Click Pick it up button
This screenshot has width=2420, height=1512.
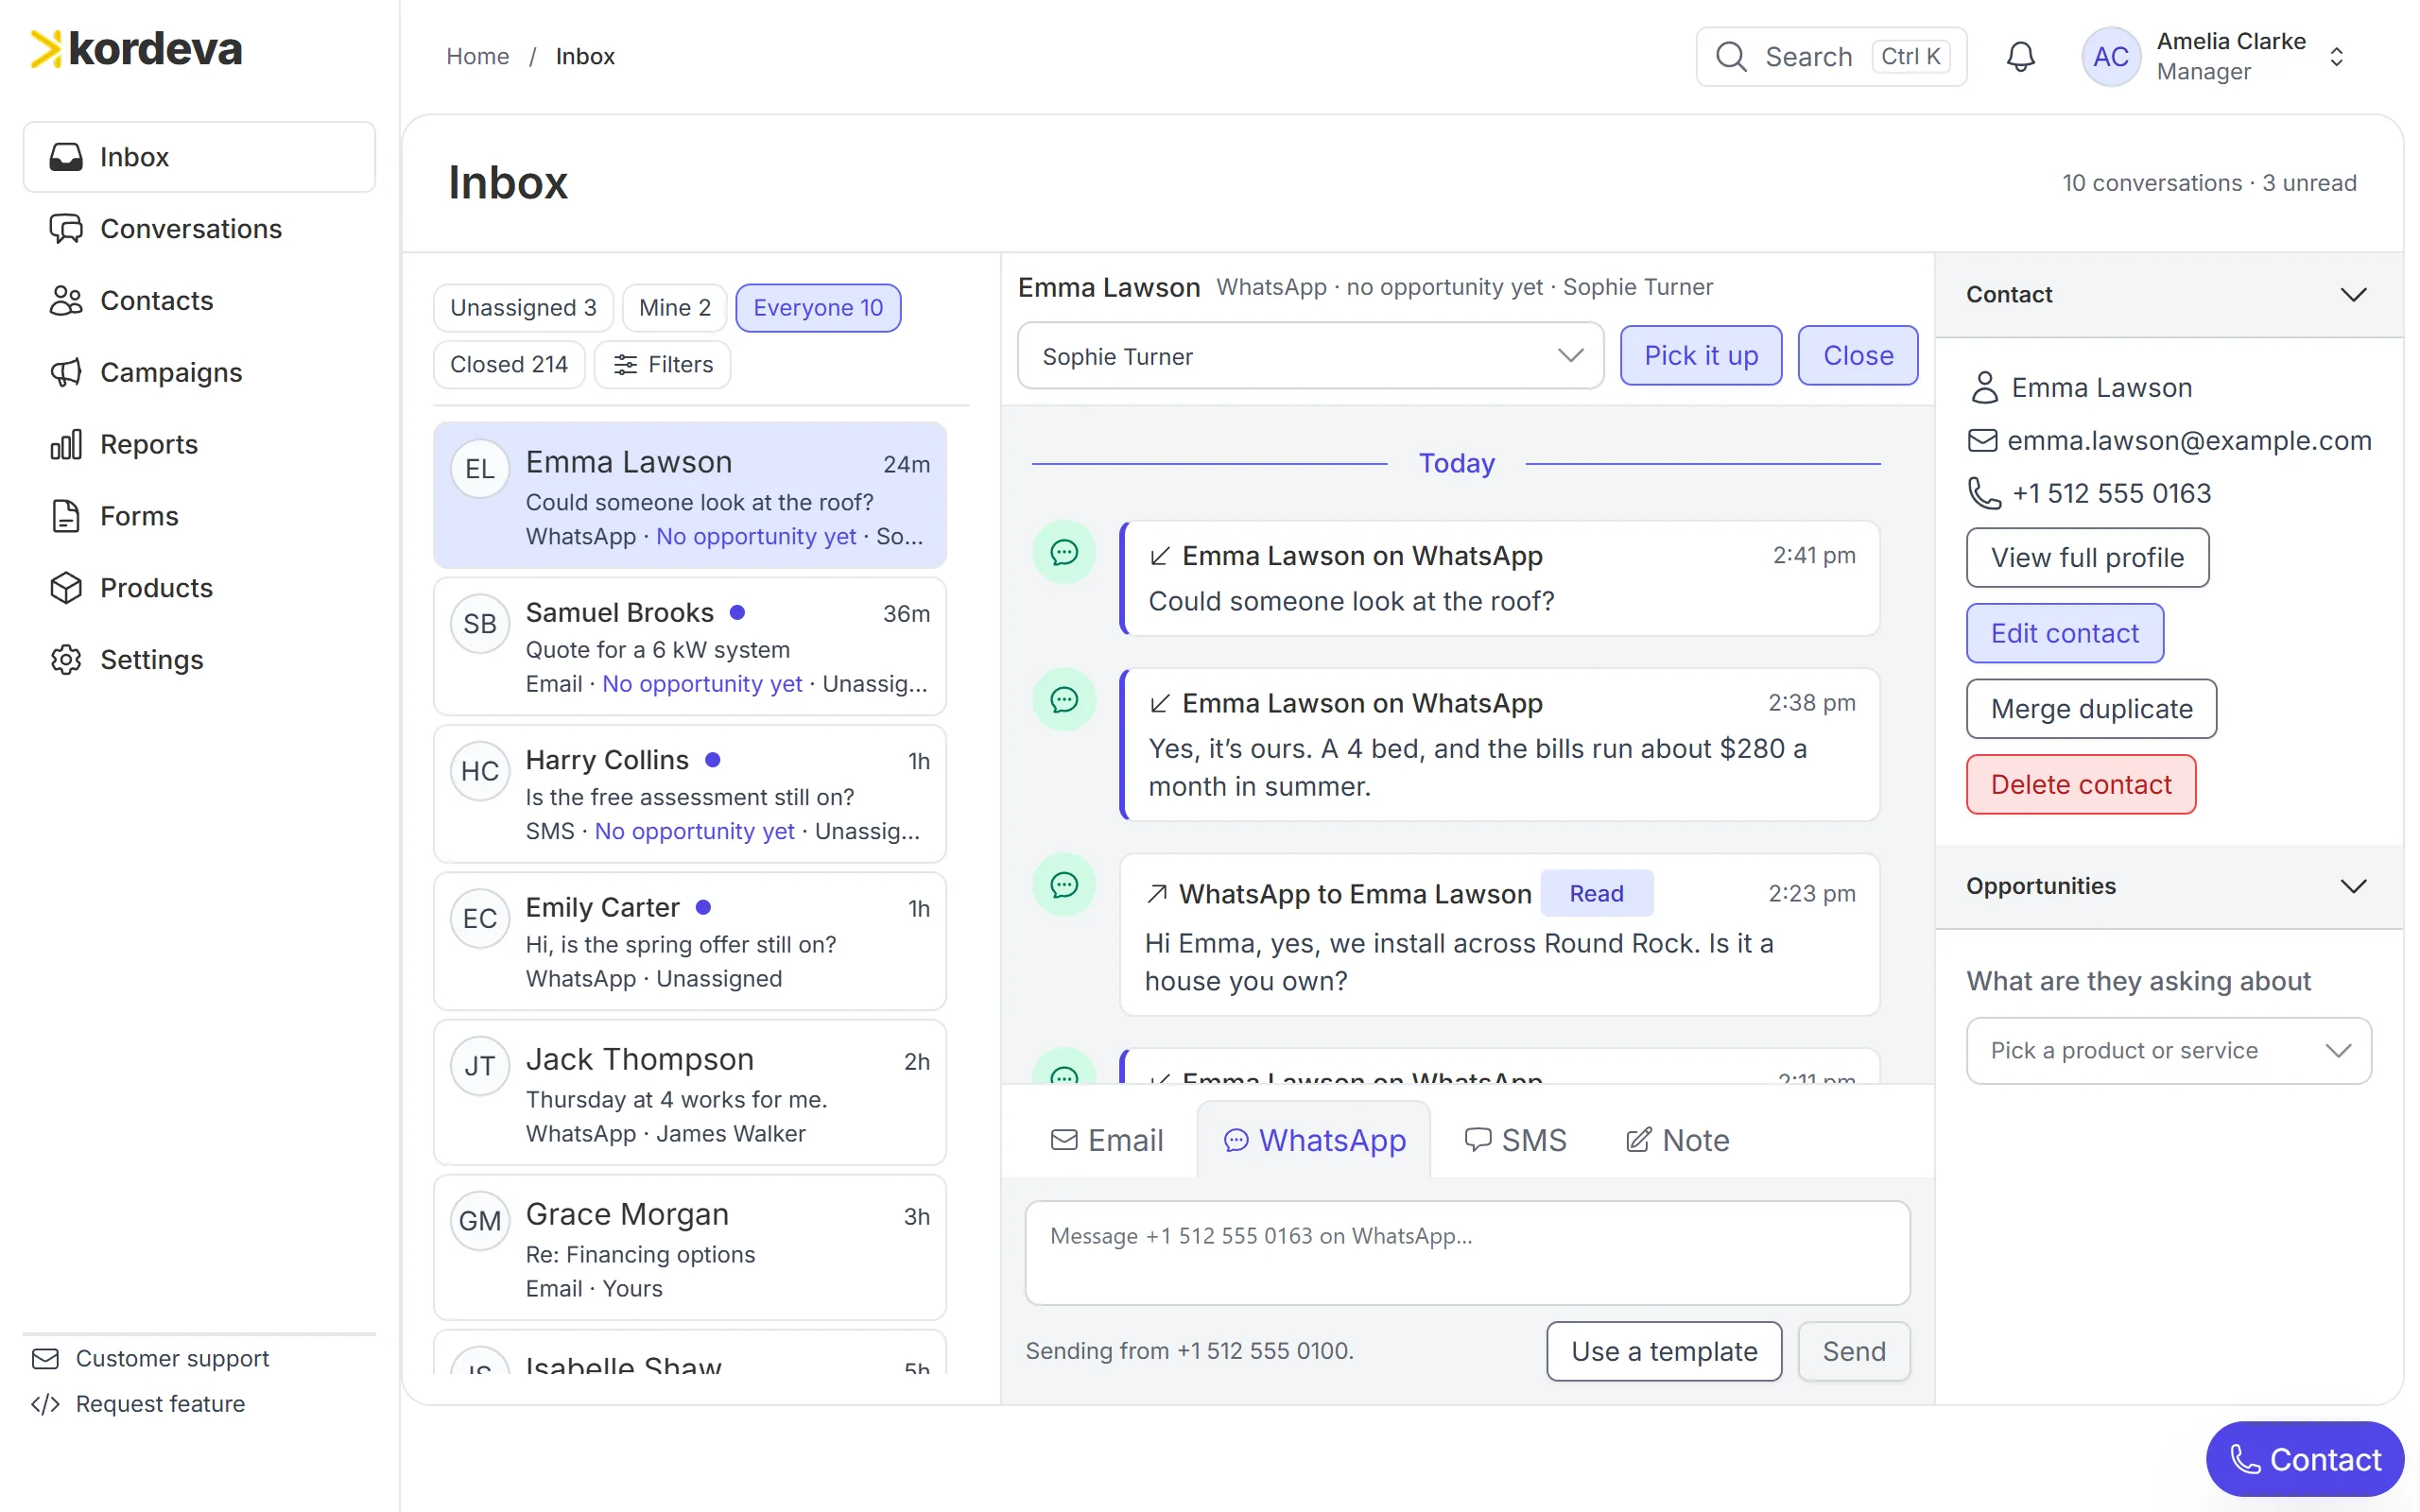pos(1700,355)
